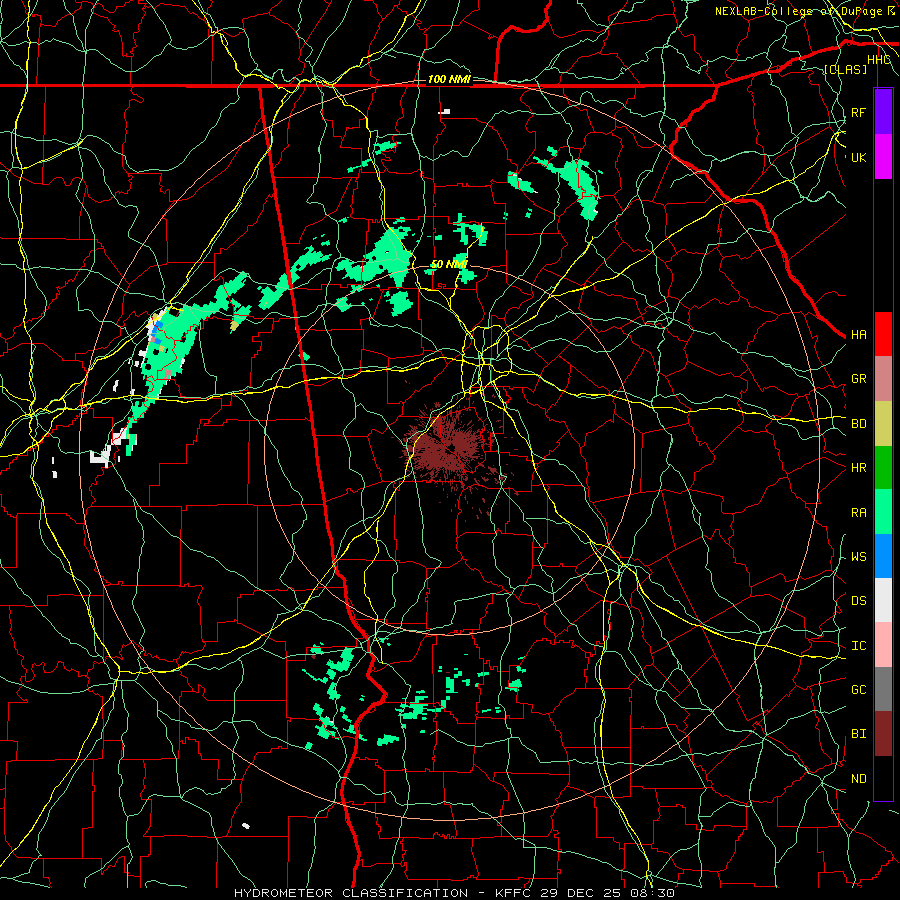Viewport: 900px width, 900px height.
Task: Click the DS white legend swatch
Action: click(883, 600)
